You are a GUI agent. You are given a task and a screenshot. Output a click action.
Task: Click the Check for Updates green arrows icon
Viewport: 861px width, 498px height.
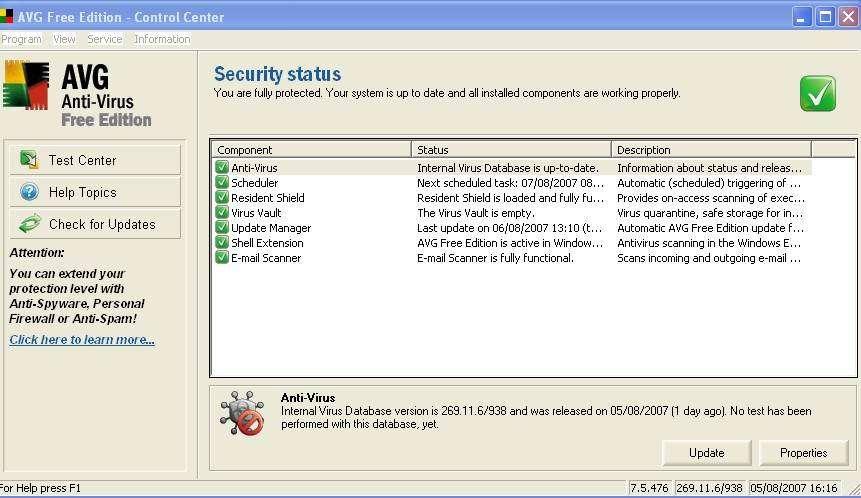[29, 224]
